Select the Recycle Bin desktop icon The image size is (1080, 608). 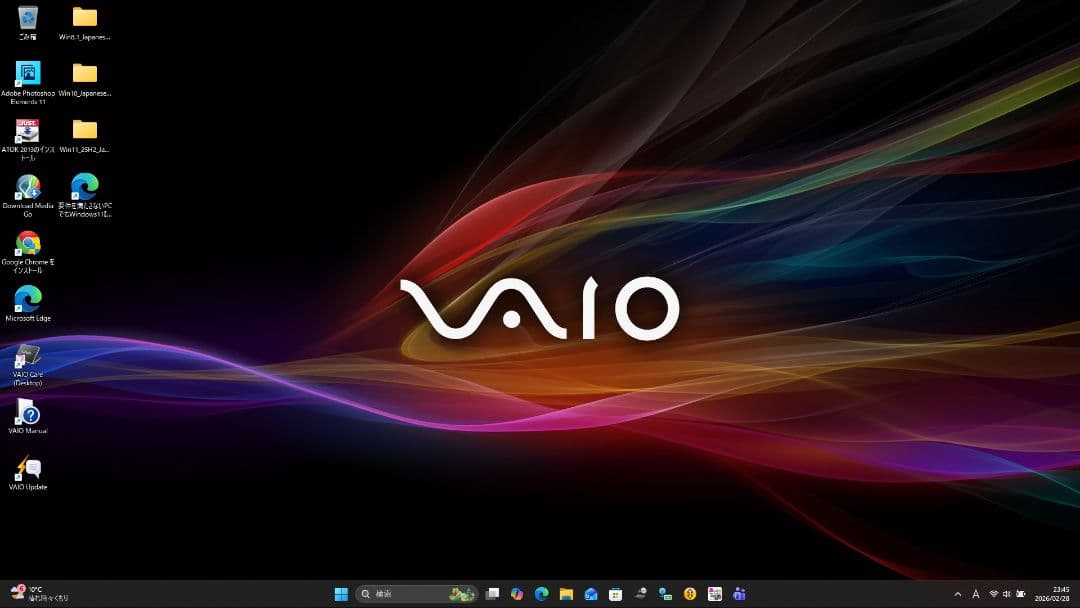click(x=28, y=23)
